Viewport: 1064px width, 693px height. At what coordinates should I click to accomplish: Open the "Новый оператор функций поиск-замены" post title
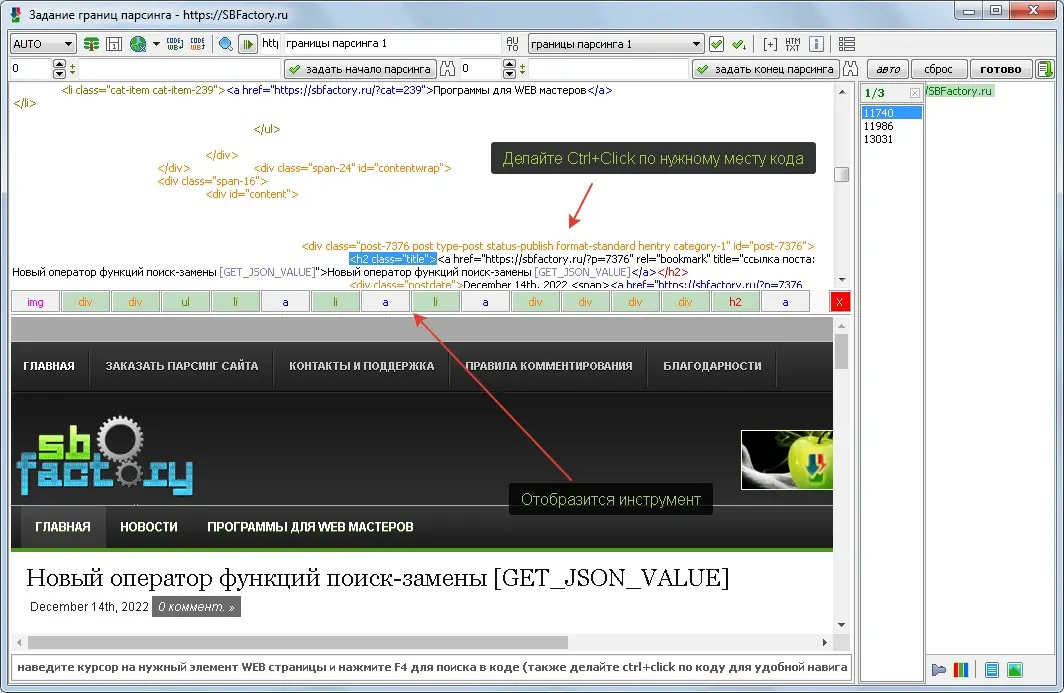tap(377, 578)
